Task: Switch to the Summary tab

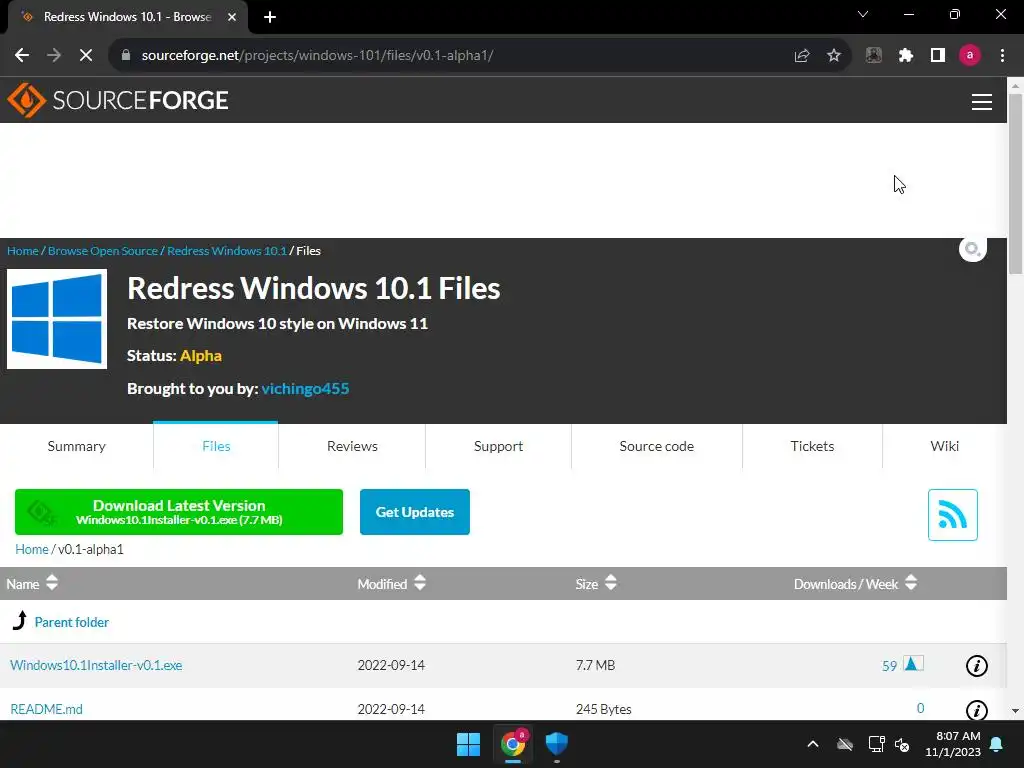Action: [76, 446]
